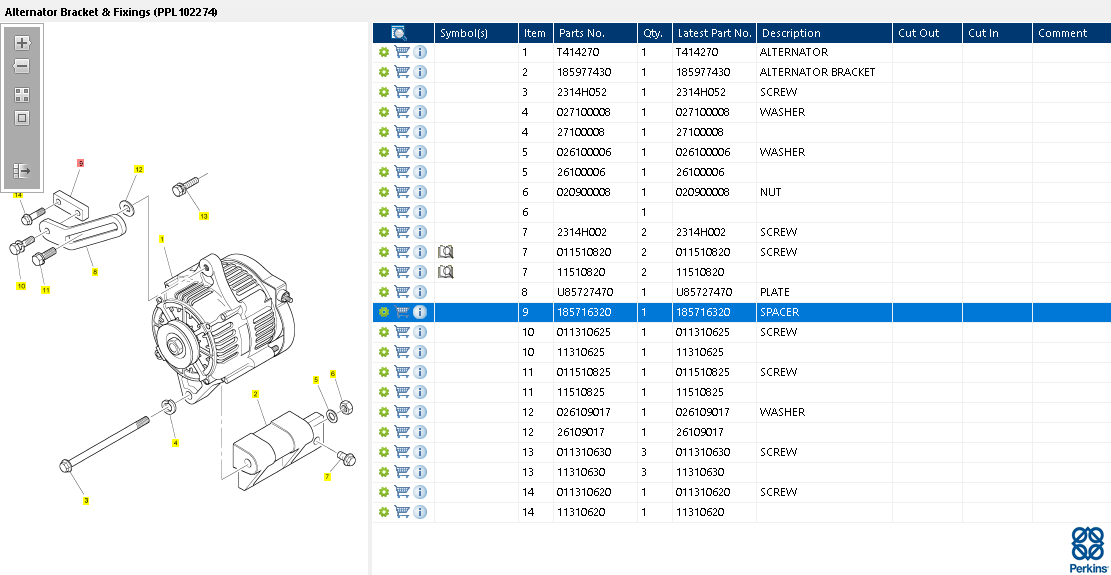Open info for SPACER 185716320

pos(420,312)
